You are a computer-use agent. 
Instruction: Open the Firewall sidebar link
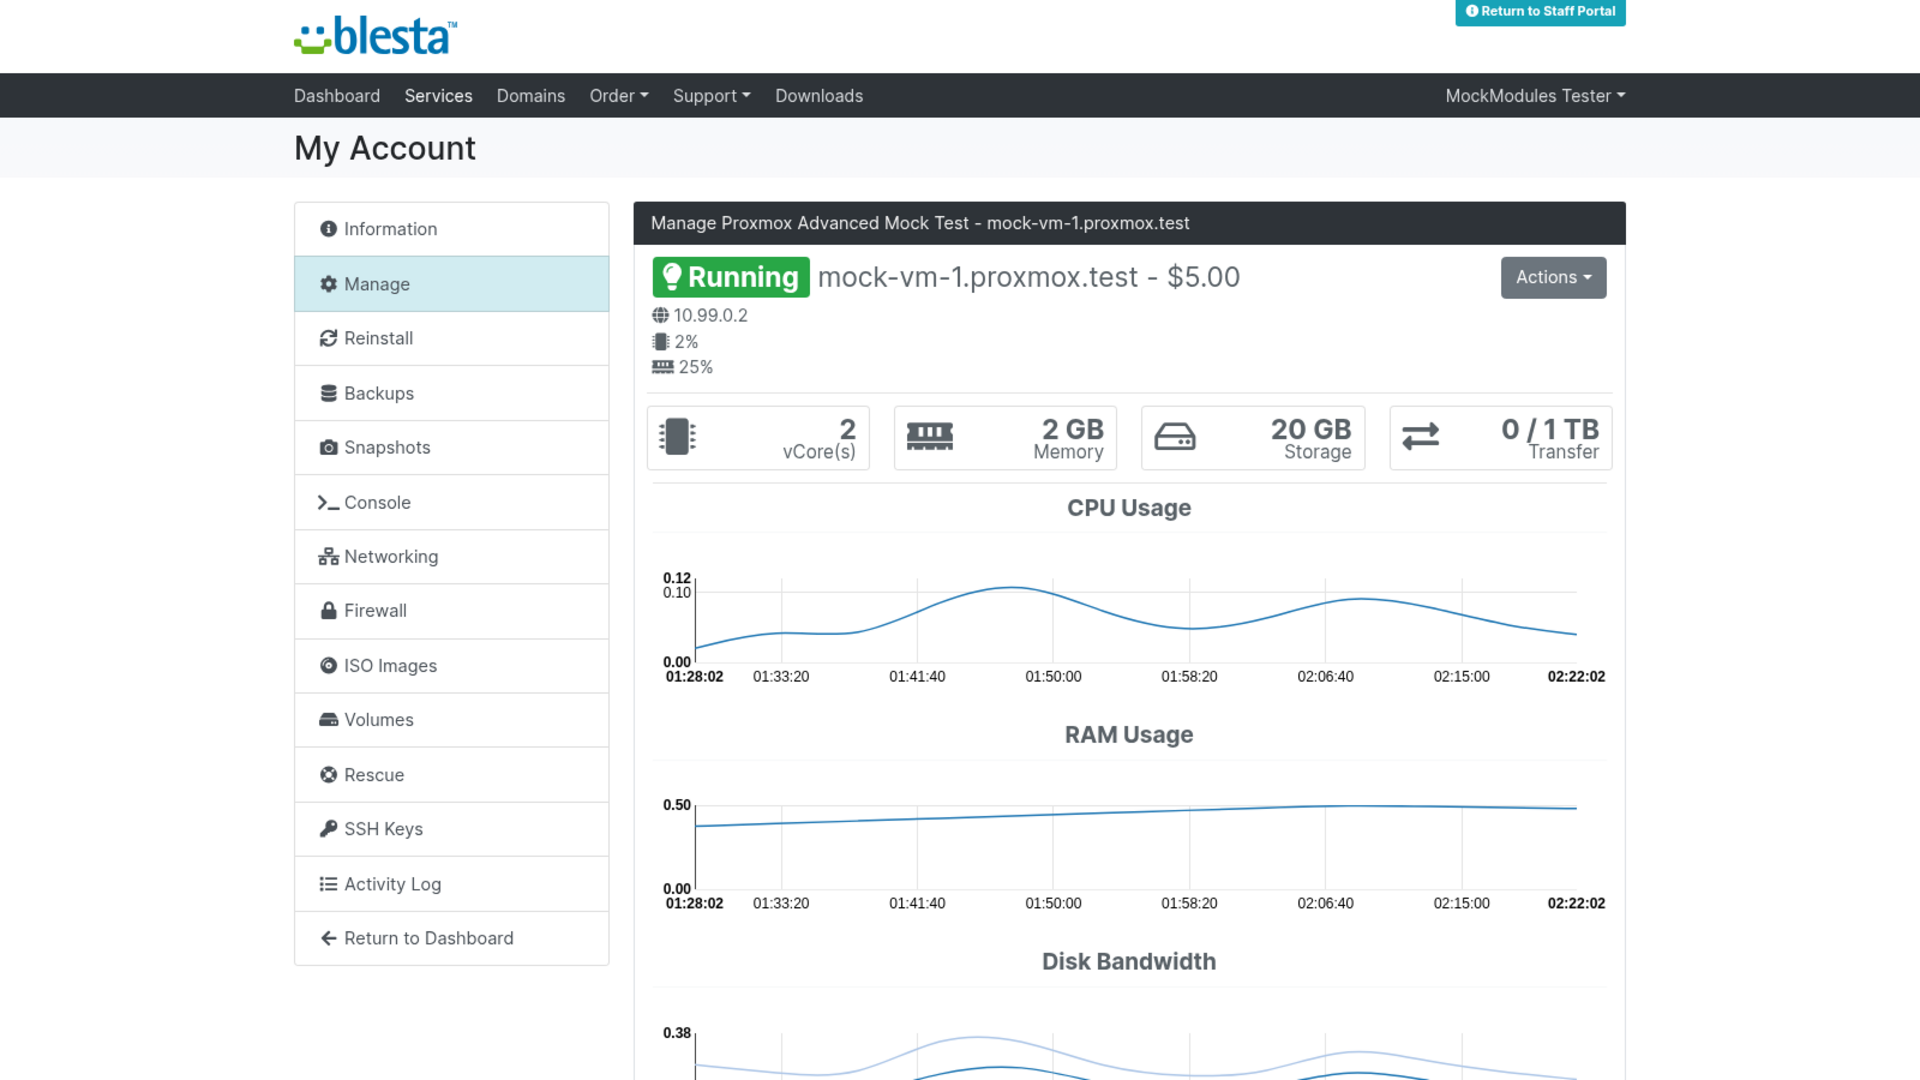pos(452,611)
